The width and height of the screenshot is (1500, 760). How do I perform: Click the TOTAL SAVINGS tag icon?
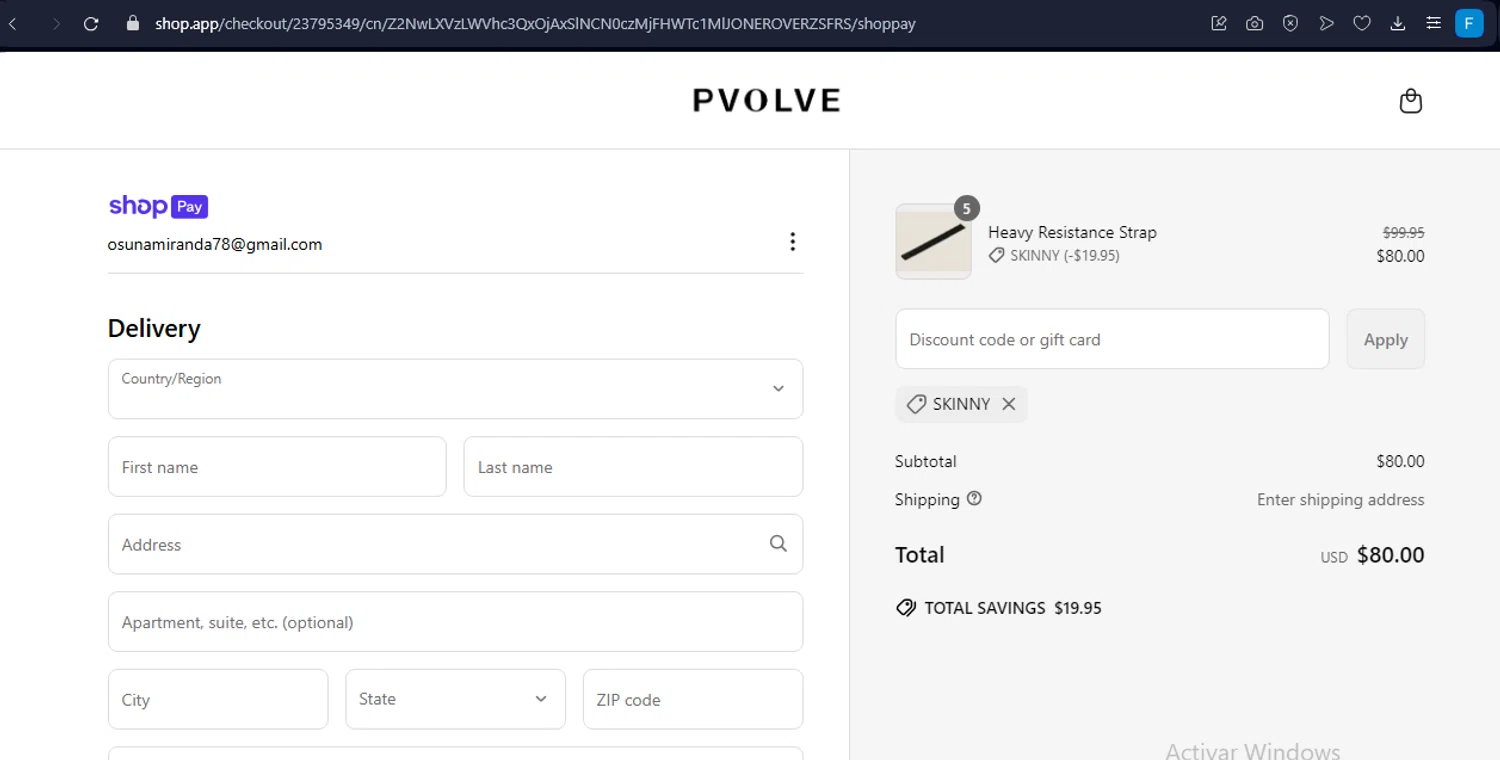pyautogui.click(x=906, y=608)
